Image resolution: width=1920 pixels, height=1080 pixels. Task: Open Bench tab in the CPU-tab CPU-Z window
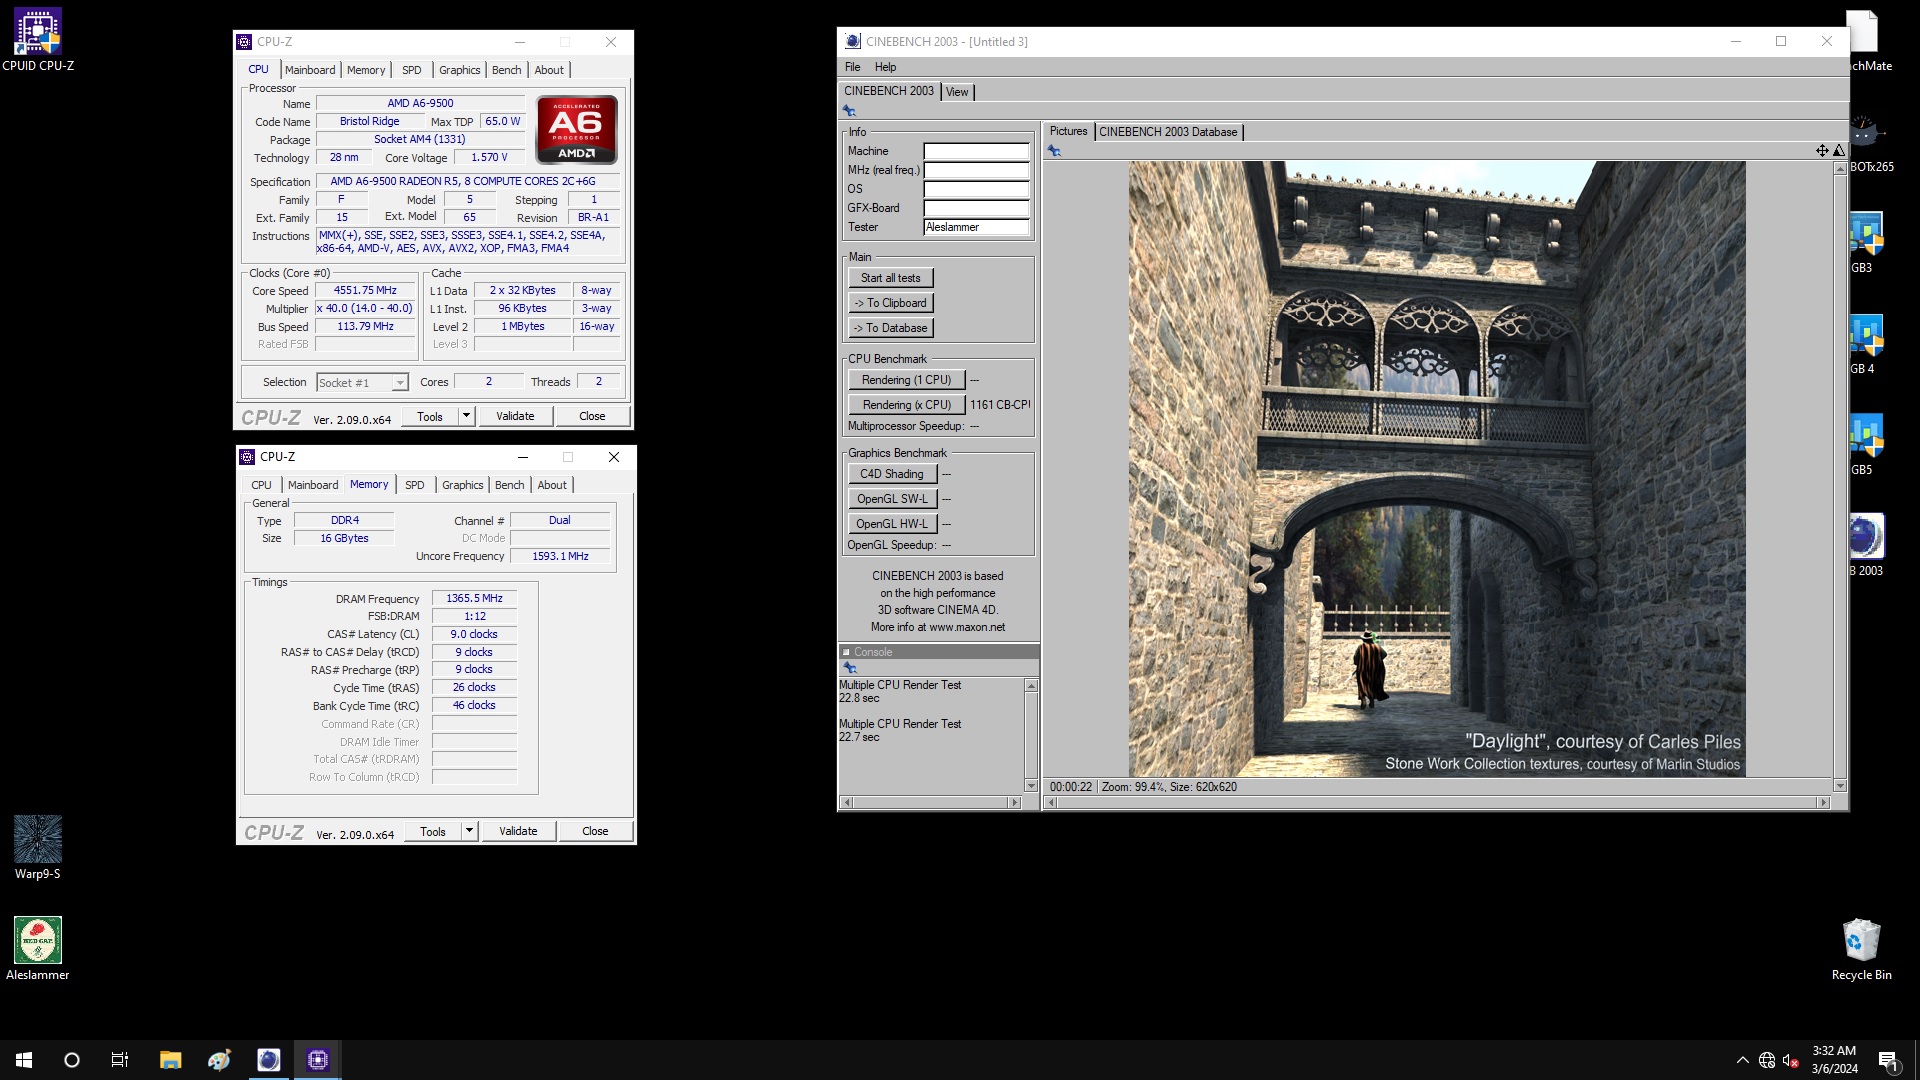pos(506,70)
